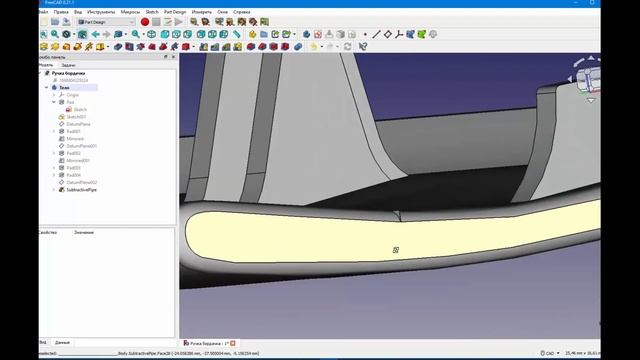Image resolution: width=640 pixels, height=360 pixels.
Task: Click the measure distance ruler icon
Action: [x=236, y=34]
